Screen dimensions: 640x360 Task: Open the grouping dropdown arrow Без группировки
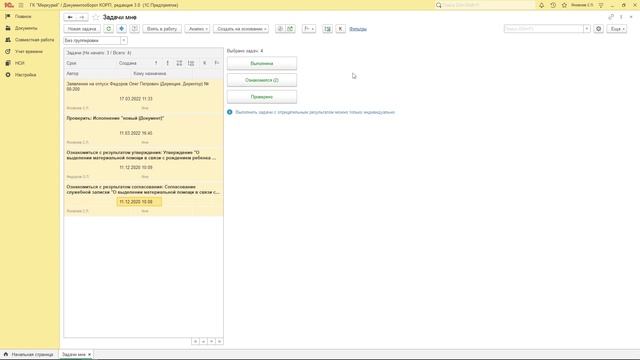124,40
